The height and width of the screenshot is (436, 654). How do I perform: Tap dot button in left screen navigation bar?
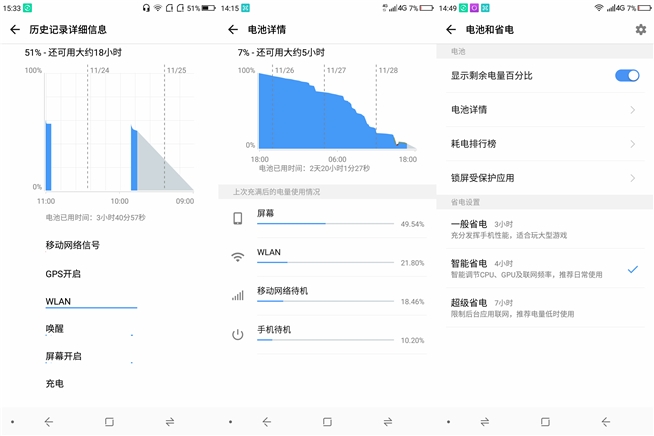tap(13, 422)
